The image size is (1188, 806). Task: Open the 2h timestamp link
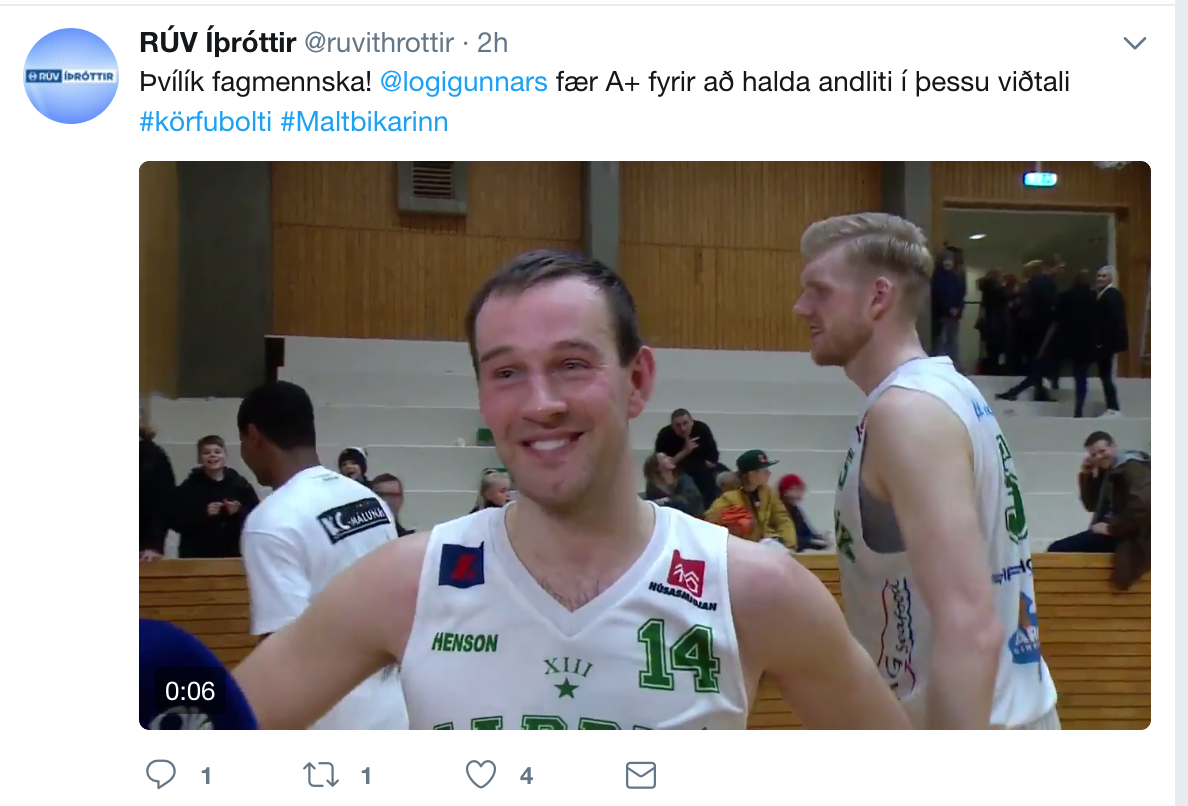coord(492,43)
